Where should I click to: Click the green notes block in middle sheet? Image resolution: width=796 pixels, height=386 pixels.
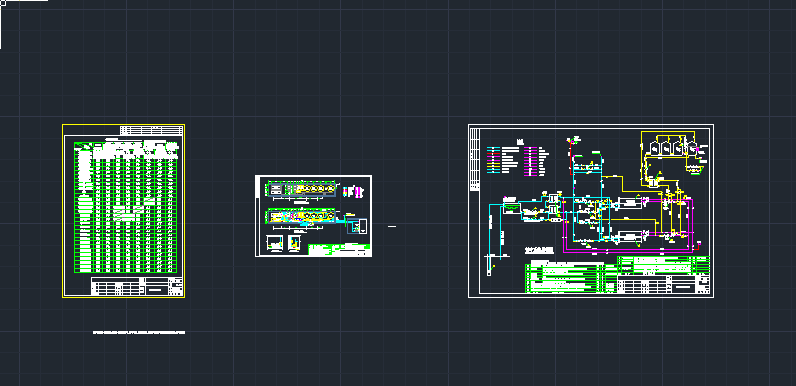339,250
